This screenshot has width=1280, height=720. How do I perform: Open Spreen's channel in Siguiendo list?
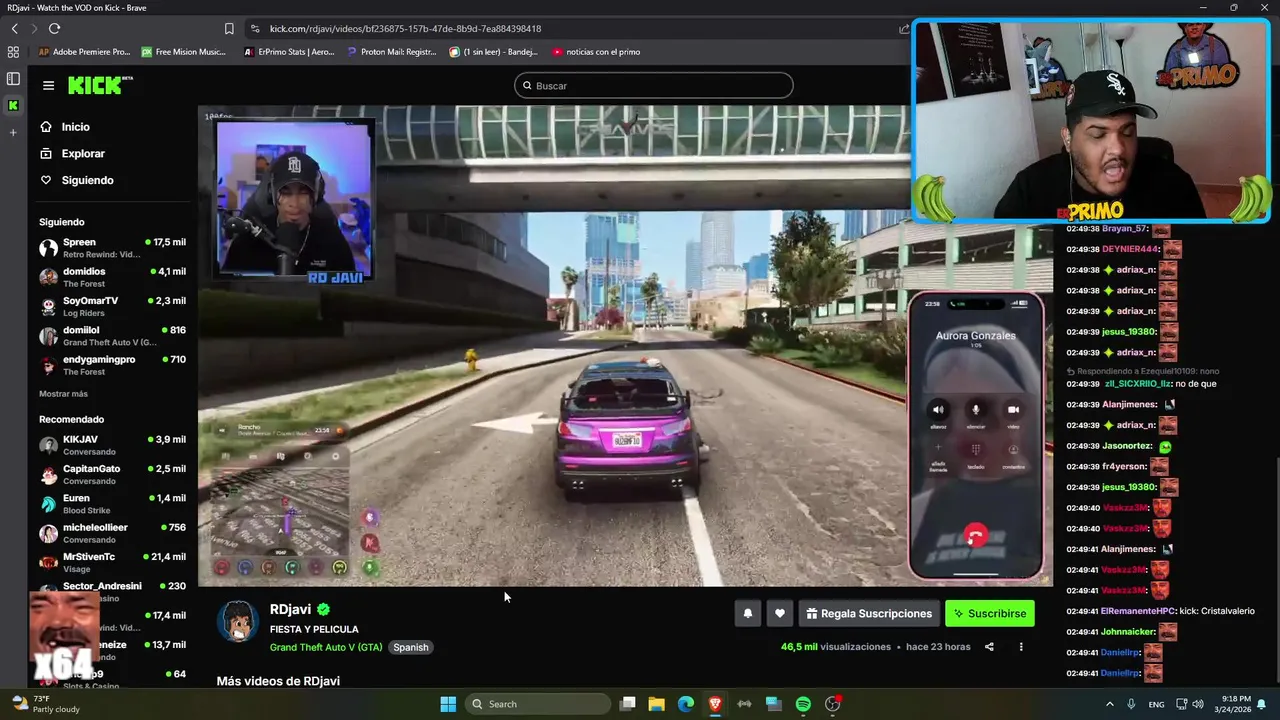coord(112,248)
